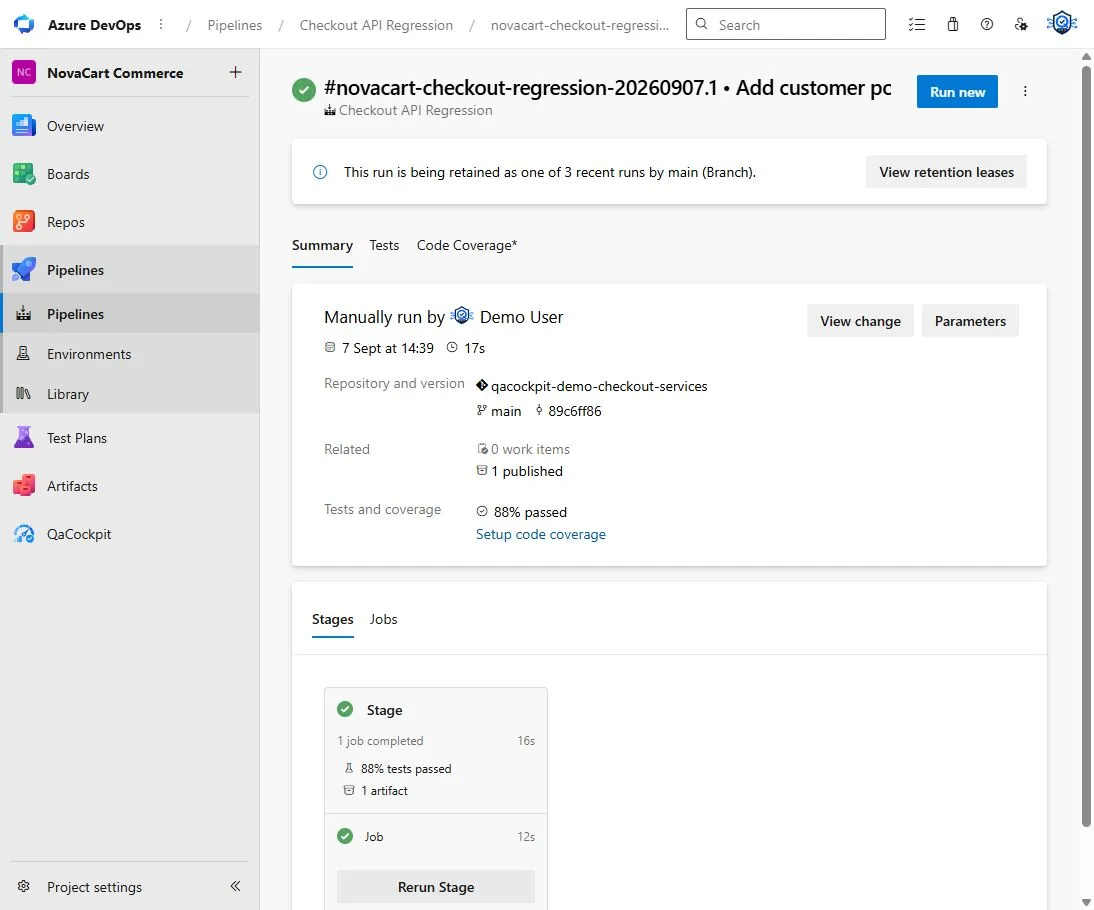Screen dimensions: 1094x910
Task: Click the View change button
Action: (860, 321)
